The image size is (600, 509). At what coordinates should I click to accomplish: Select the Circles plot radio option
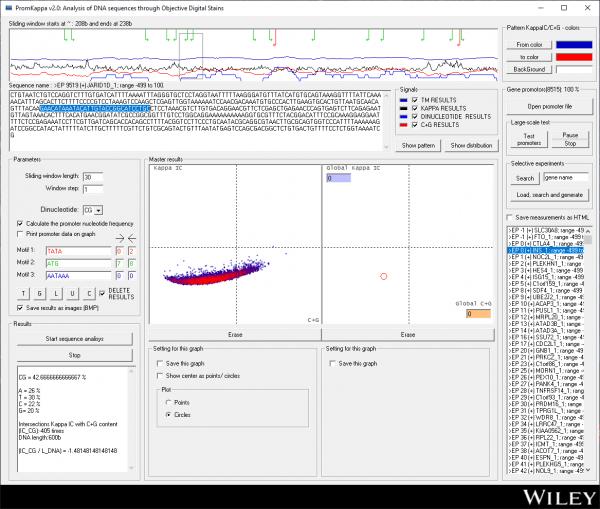click(x=168, y=415)
